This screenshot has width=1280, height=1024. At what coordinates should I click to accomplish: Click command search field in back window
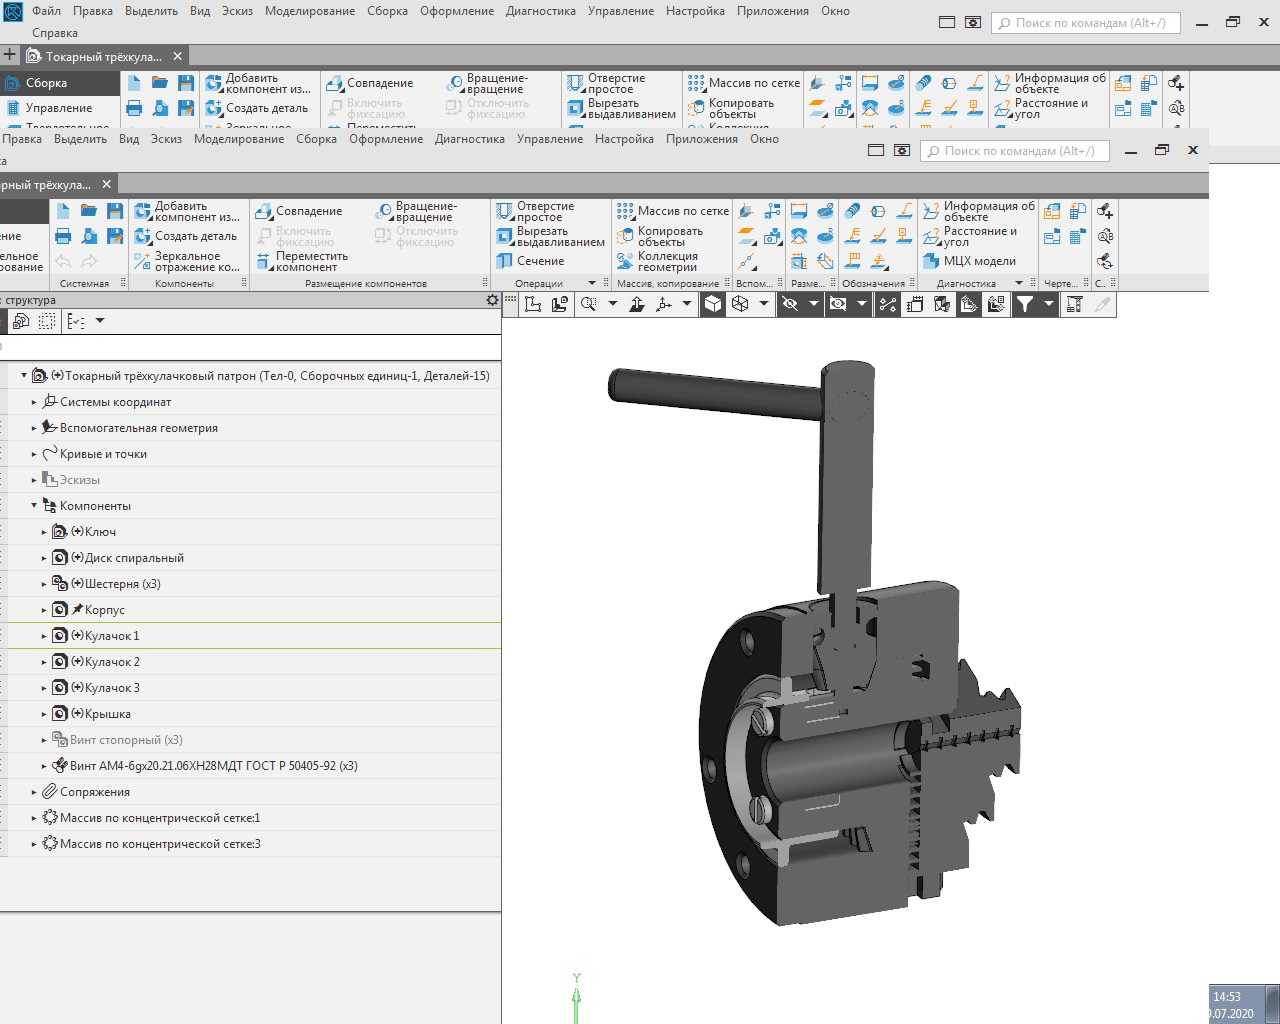coord(1085,23)
